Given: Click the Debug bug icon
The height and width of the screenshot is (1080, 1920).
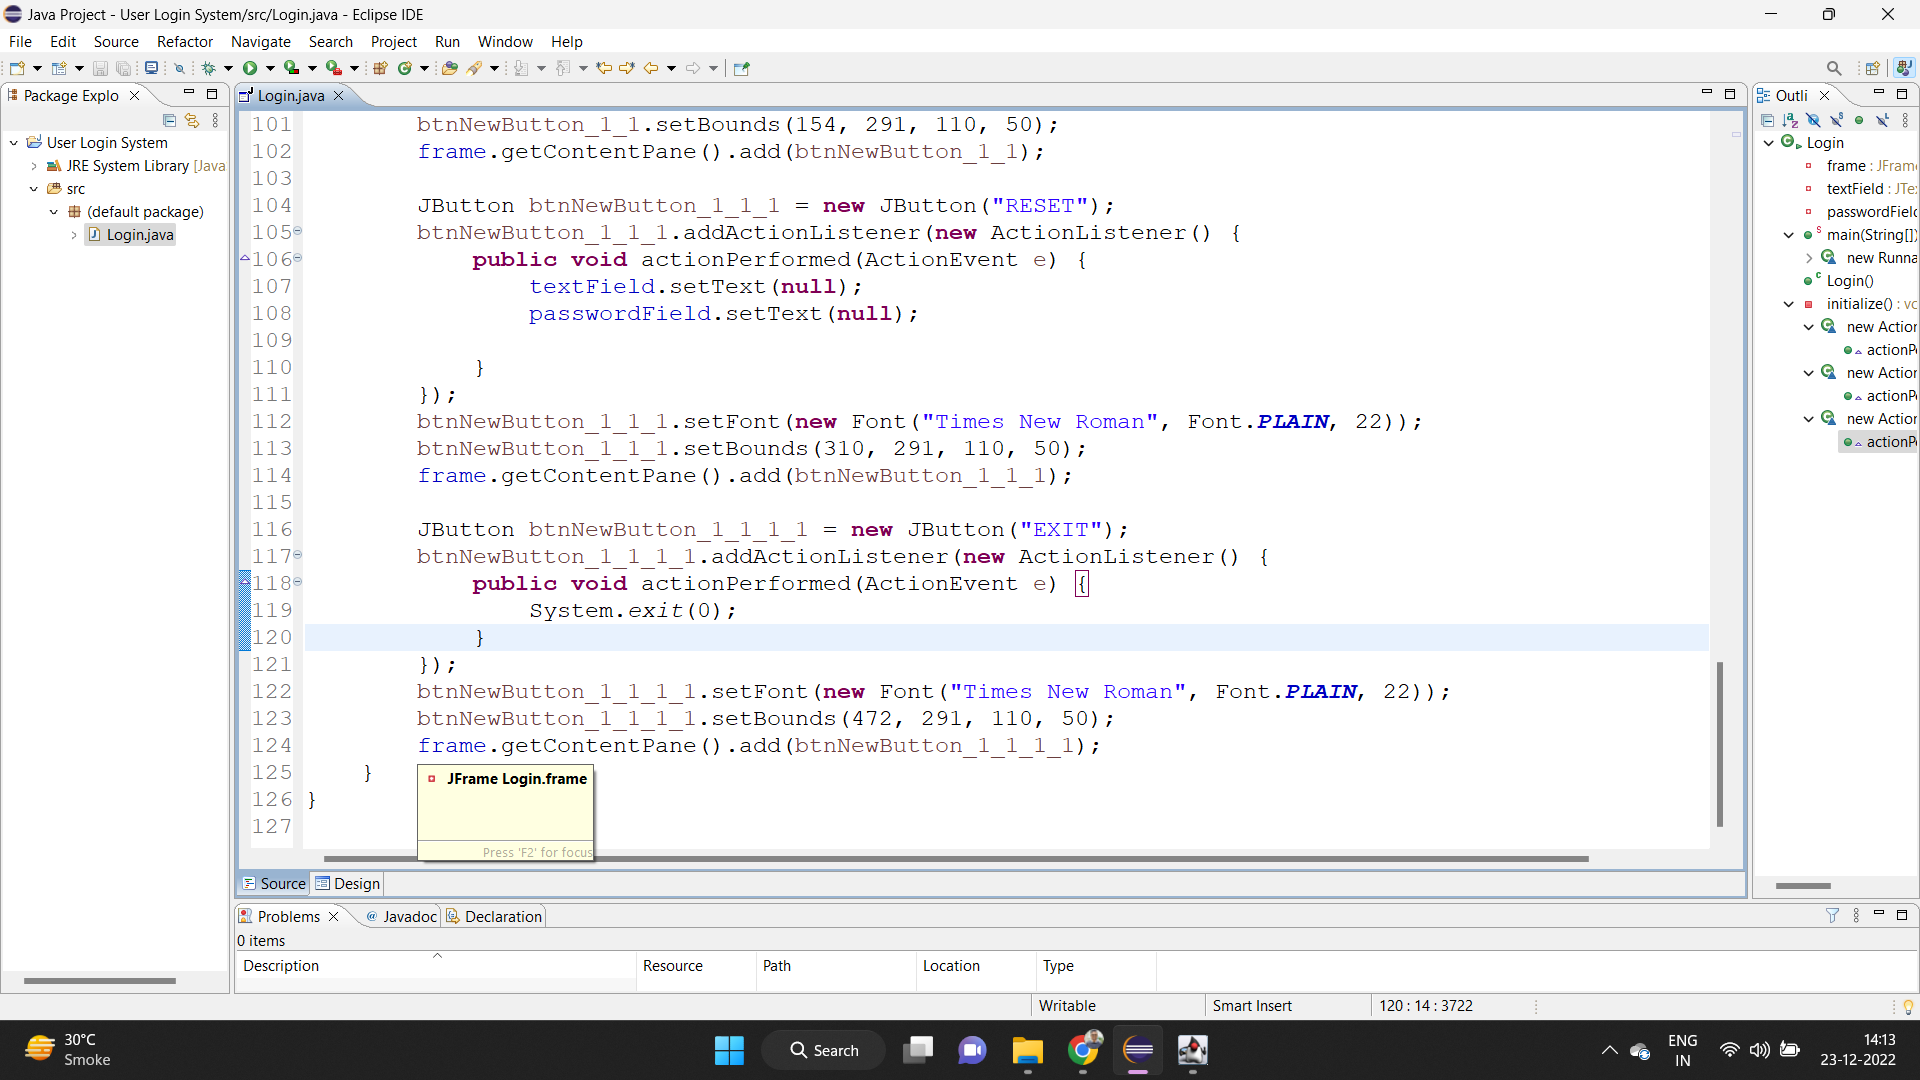Looking at the screenshot, I should click(209, 68).
